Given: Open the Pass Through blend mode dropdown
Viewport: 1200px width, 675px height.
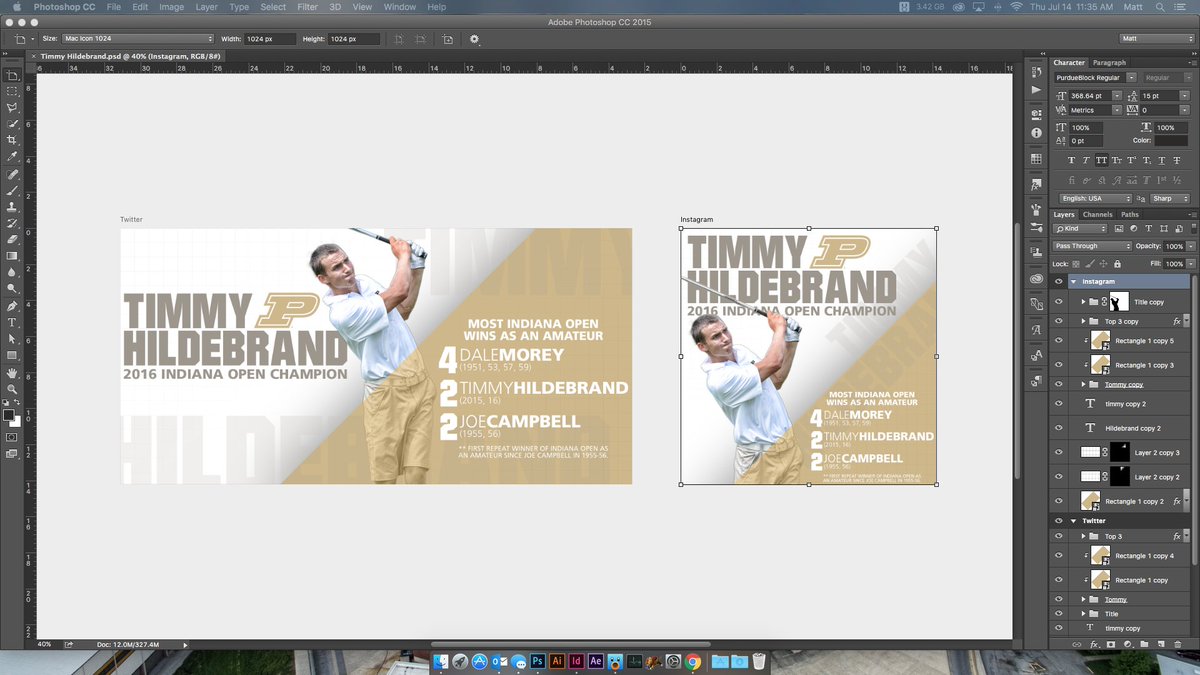Looking at the screenshot, I should tap(1092, 246).
